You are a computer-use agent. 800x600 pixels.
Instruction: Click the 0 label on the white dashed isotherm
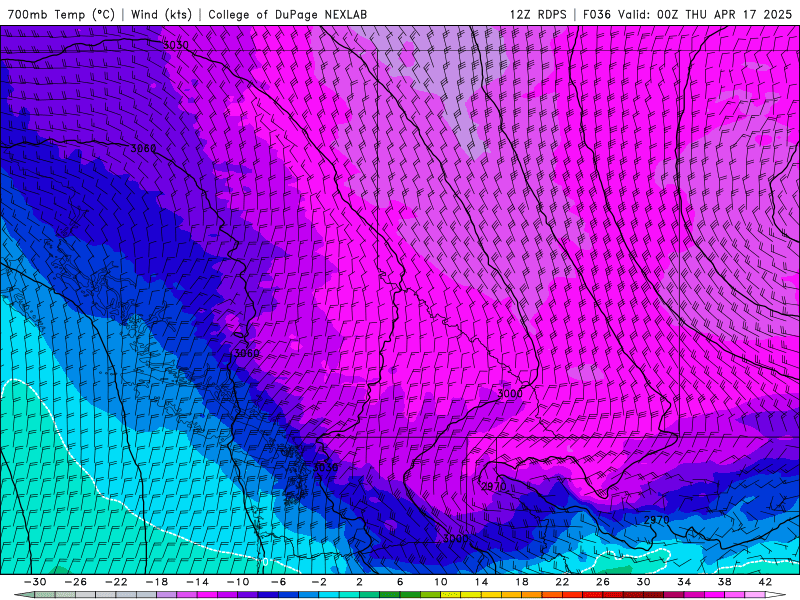click(265, 562)
